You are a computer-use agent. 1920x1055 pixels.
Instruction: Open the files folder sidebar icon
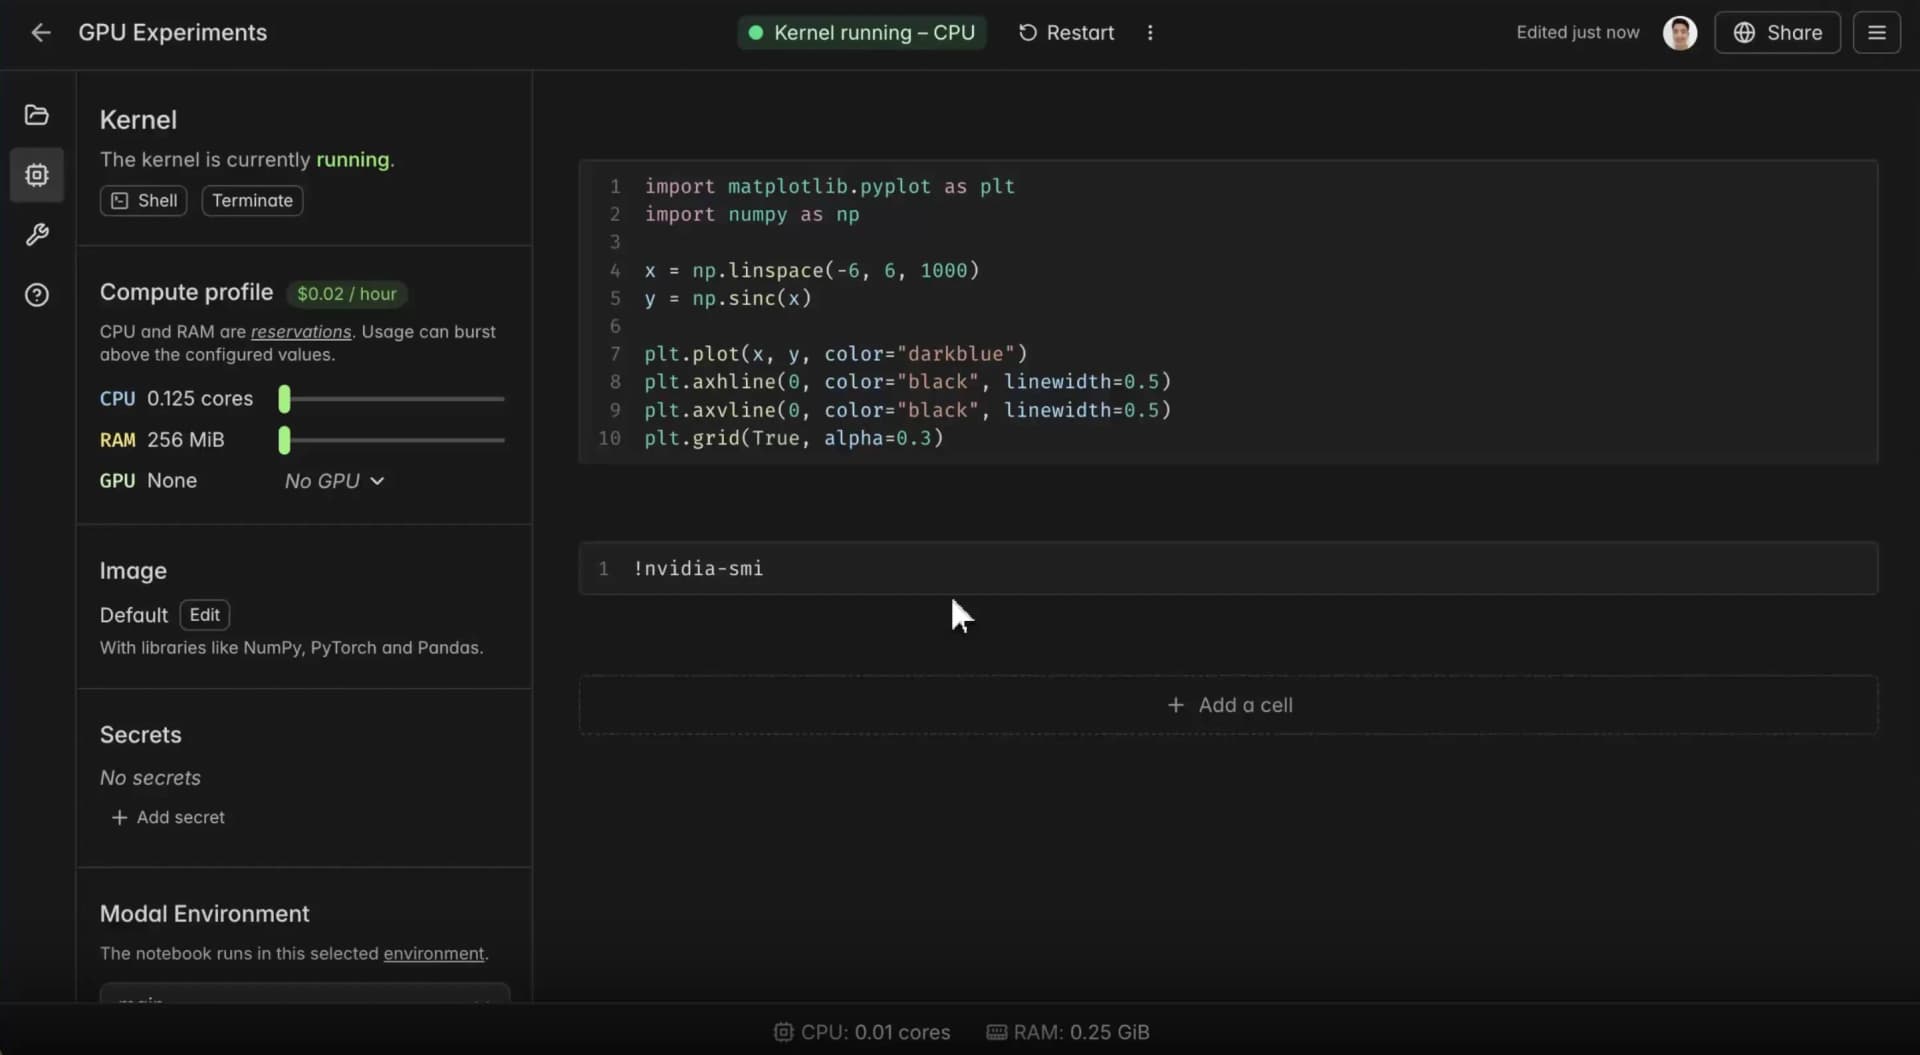point(37,115)
